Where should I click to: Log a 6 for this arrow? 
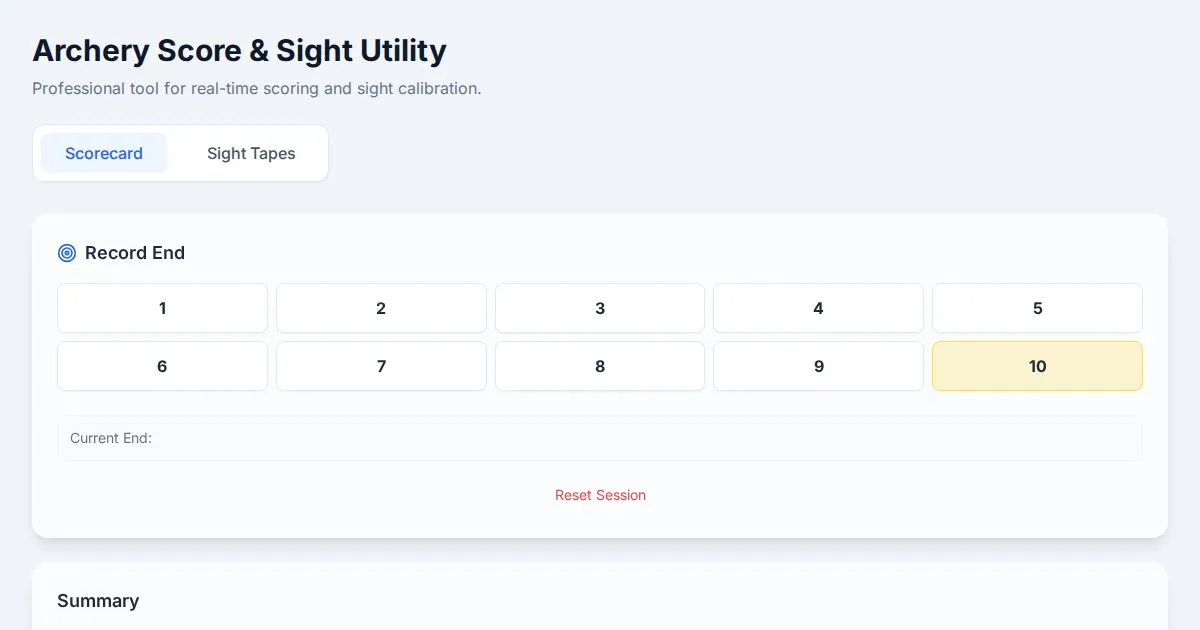pyautogui.click(x=162, y=366)
